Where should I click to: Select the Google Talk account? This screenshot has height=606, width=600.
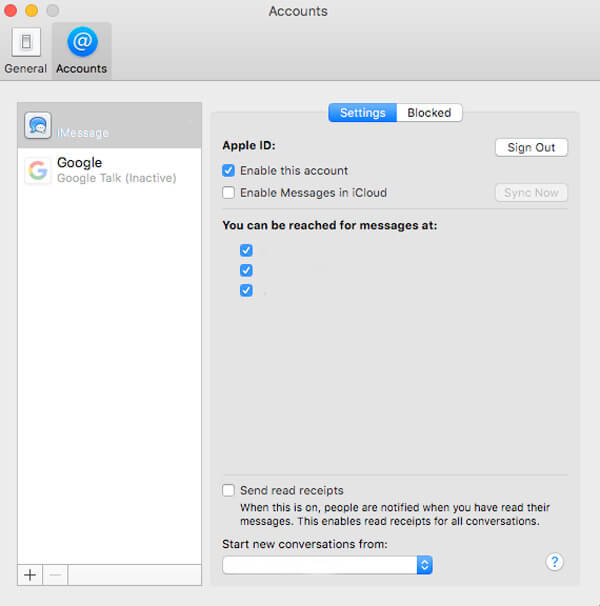[109, 170]
